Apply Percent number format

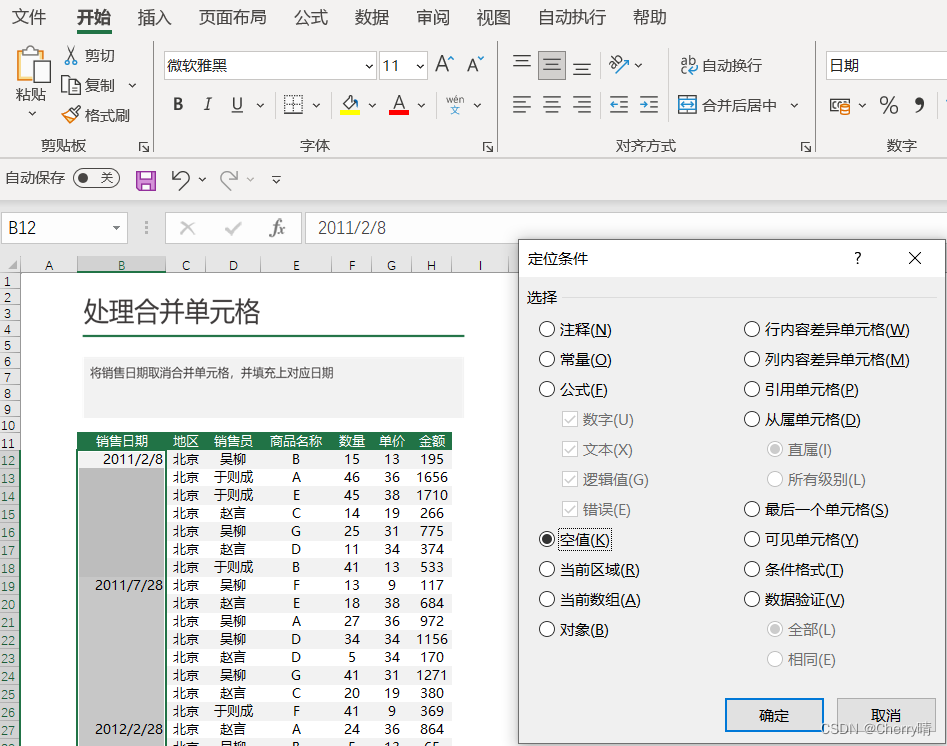click(888, 104)
